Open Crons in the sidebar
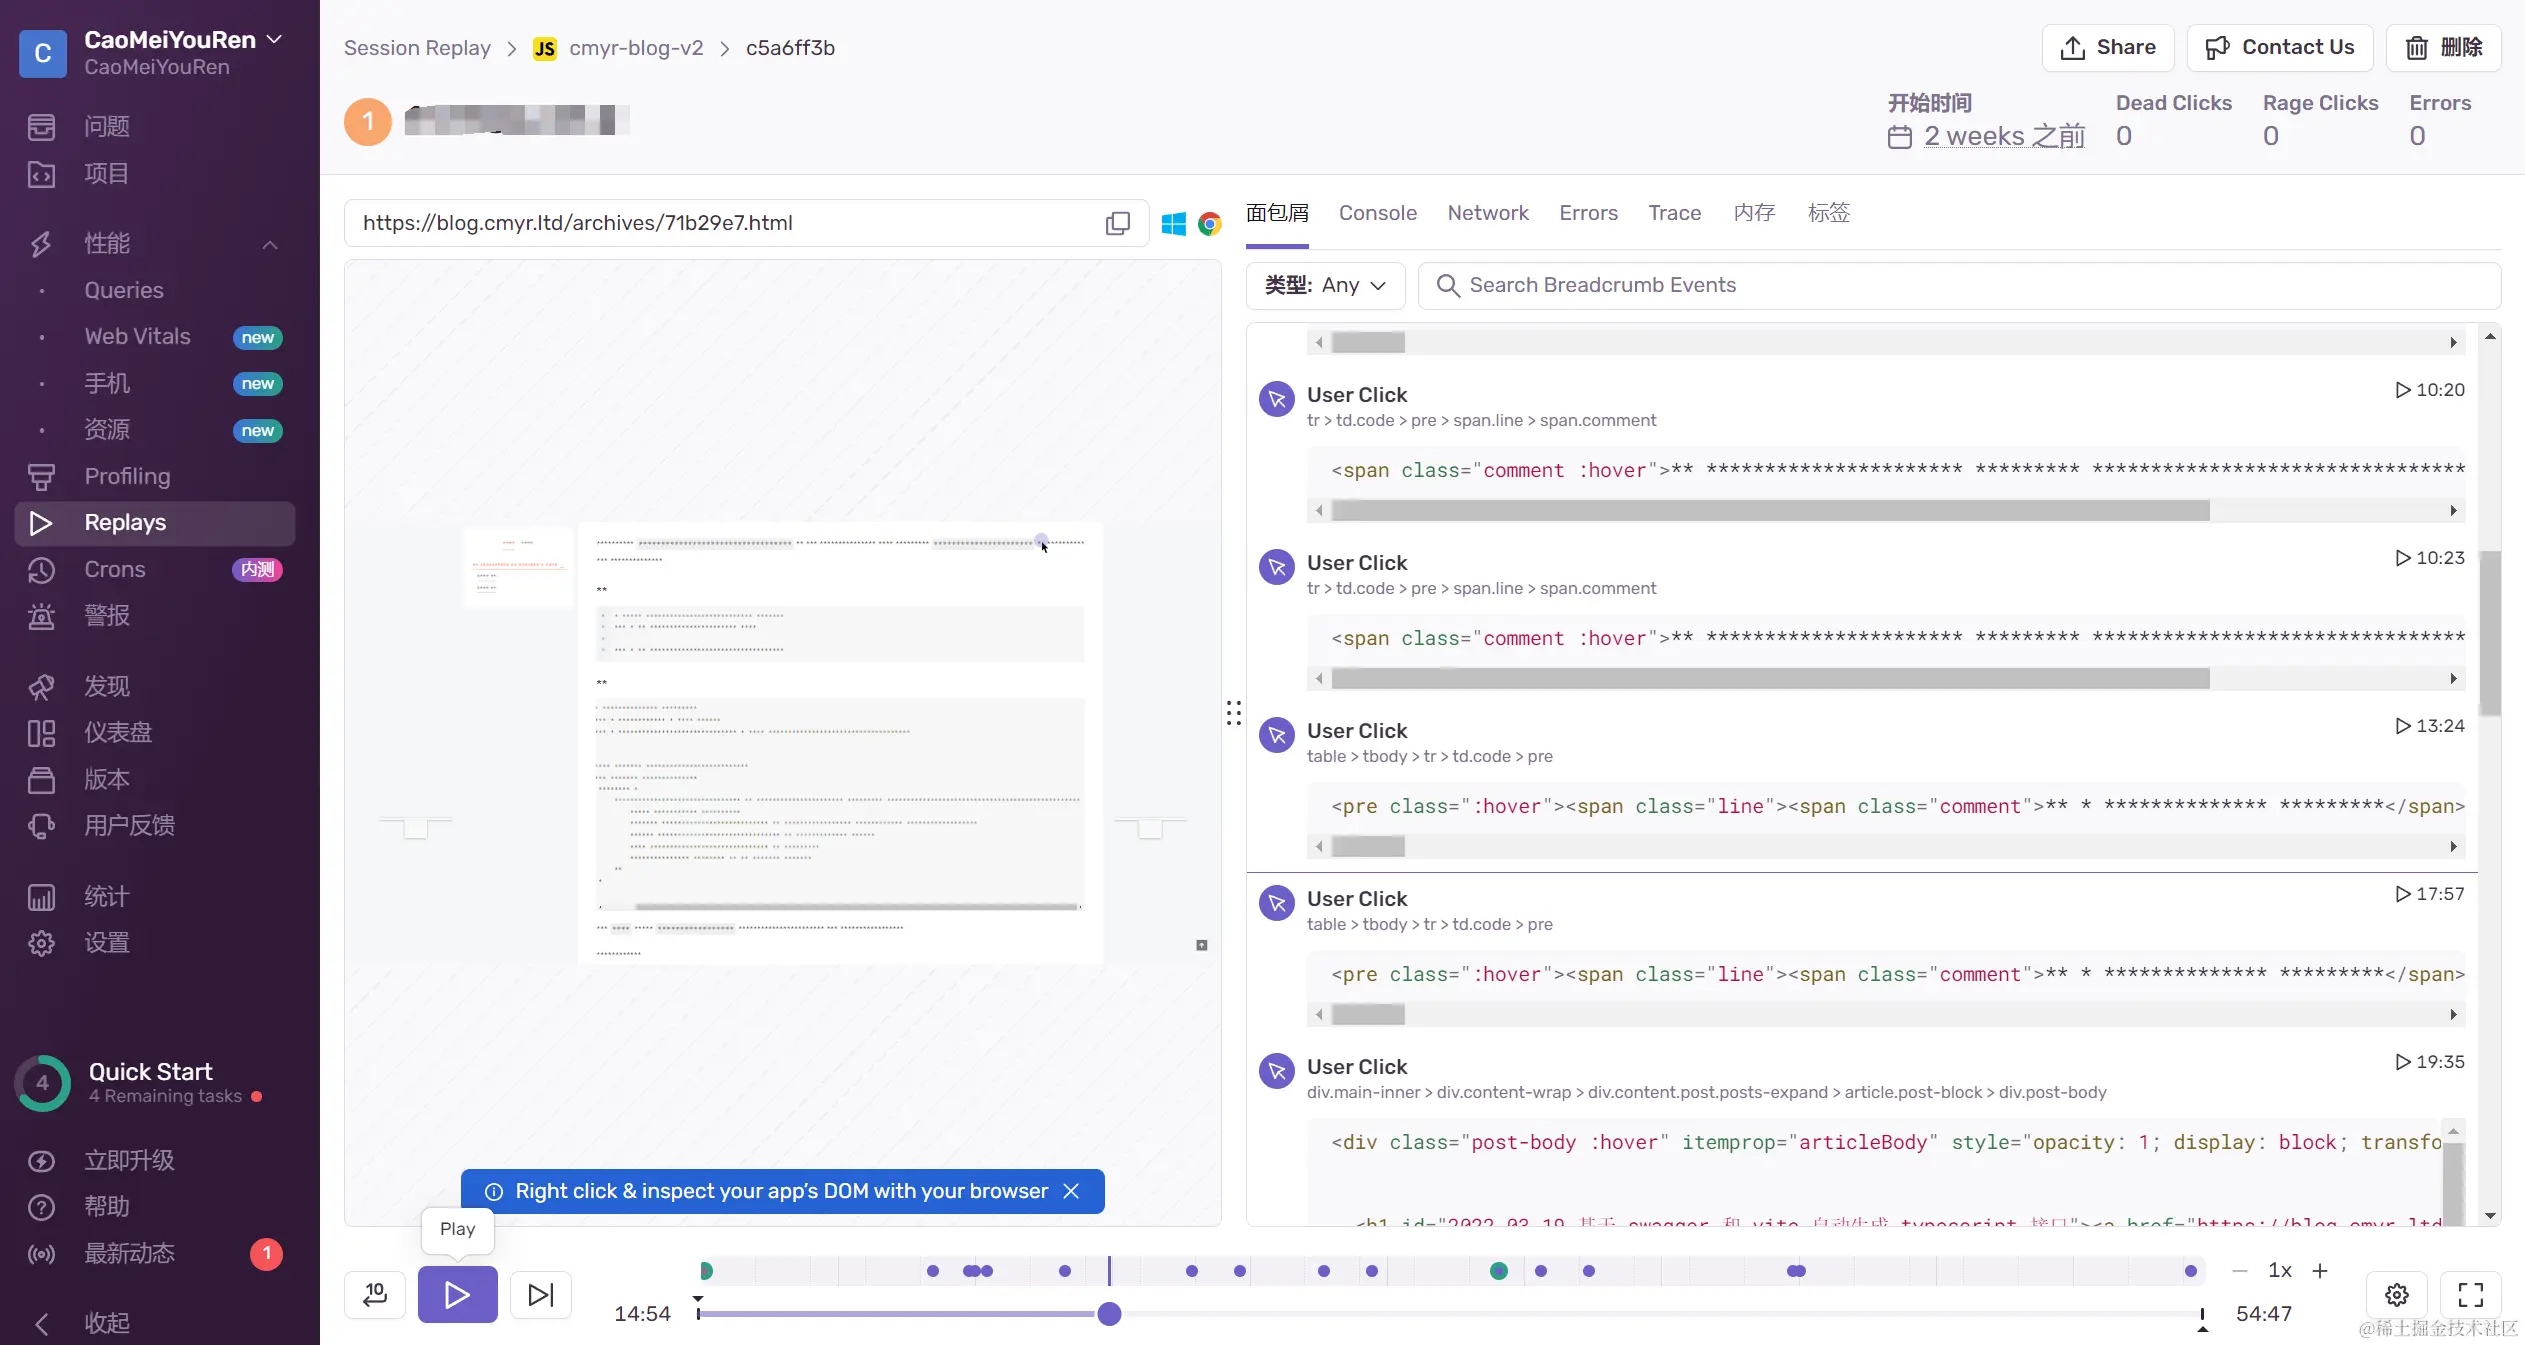This screenshot has height=1345, width=2525. click(x=115, y=569)
